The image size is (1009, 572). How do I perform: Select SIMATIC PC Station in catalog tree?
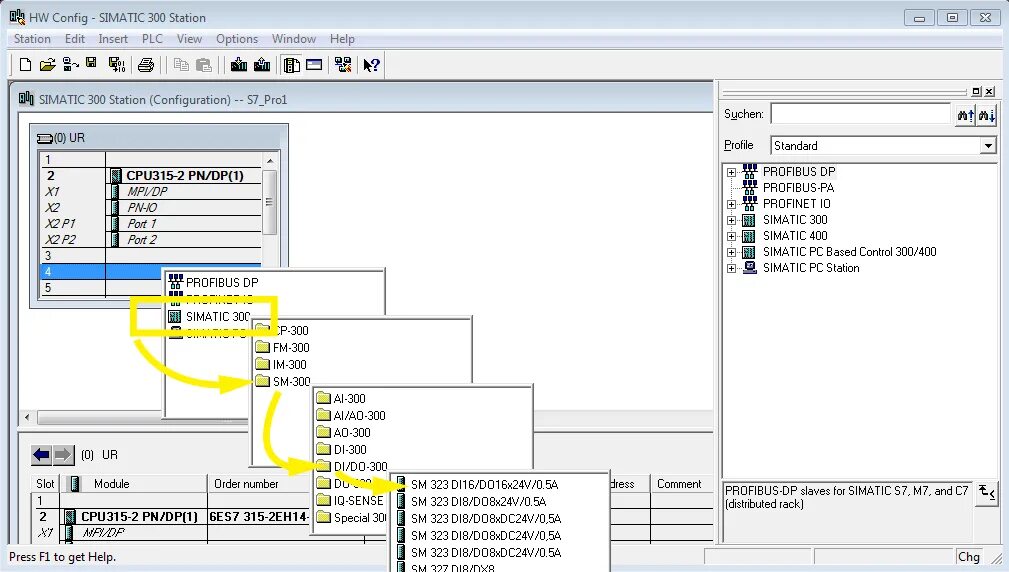[811, 268]
